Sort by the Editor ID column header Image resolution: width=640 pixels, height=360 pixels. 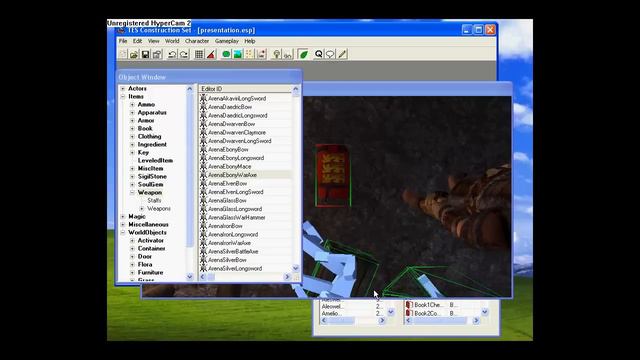click(x=245, y=89)
